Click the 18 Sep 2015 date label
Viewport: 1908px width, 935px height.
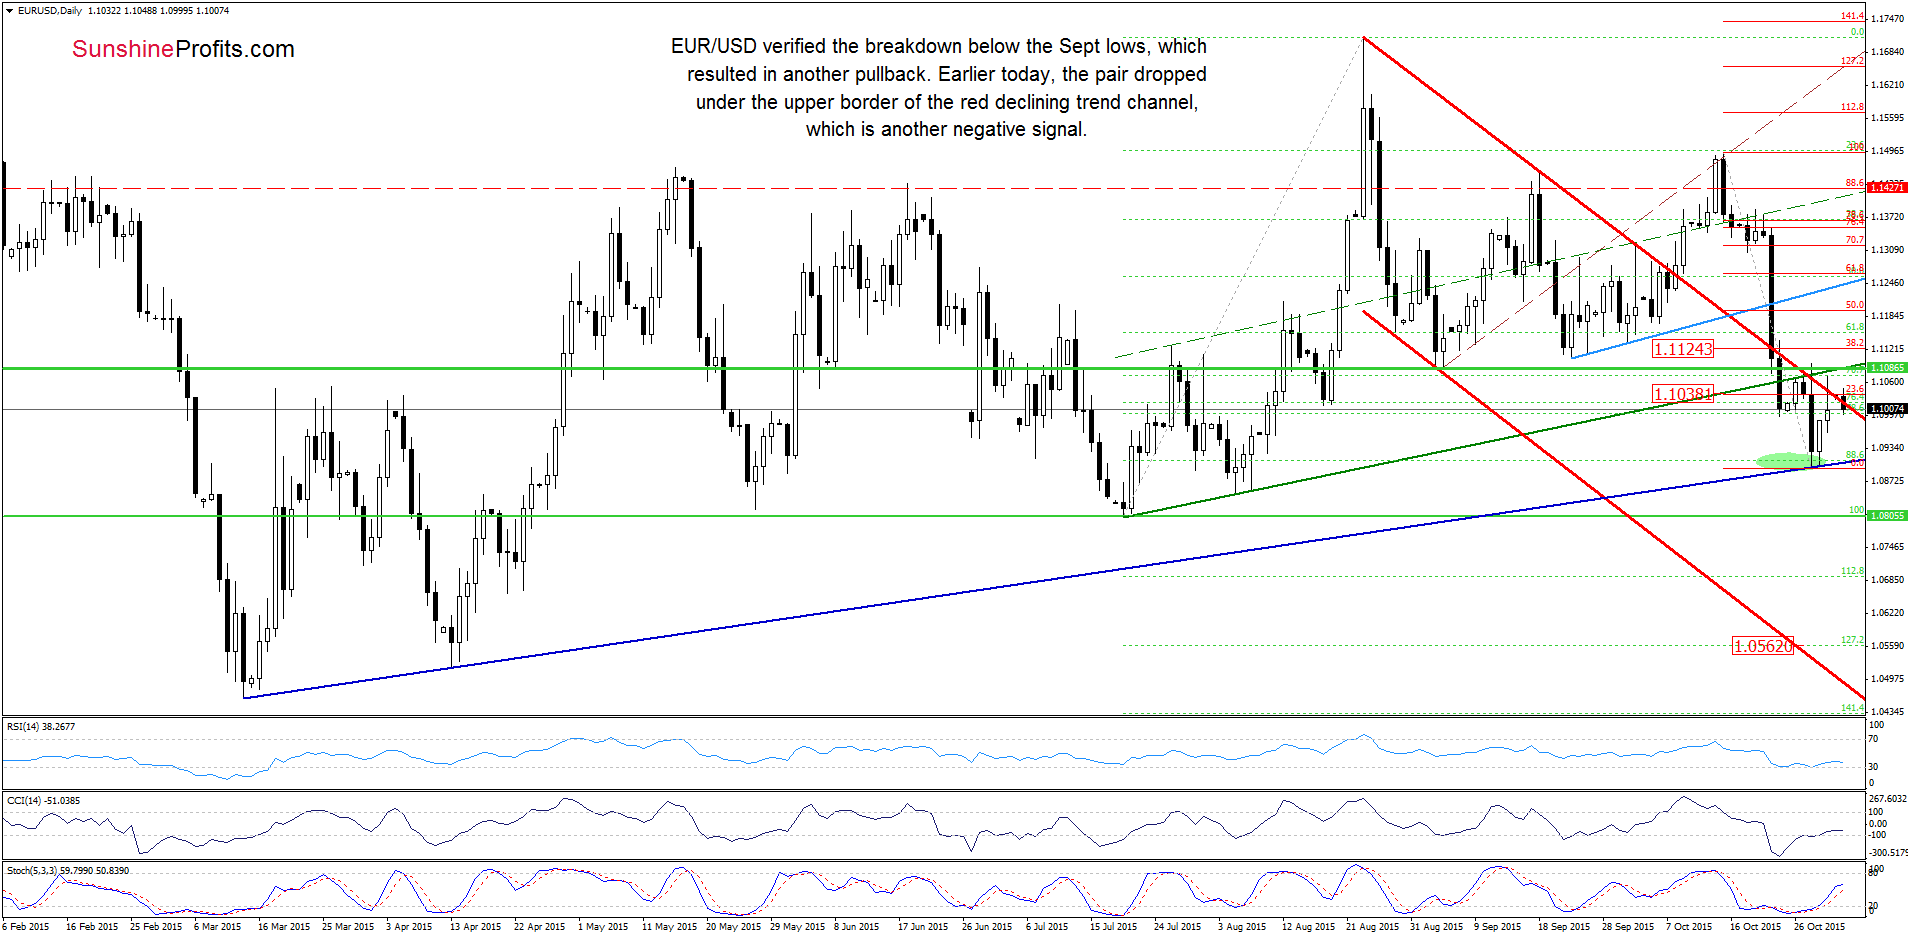coord(1563,926)
